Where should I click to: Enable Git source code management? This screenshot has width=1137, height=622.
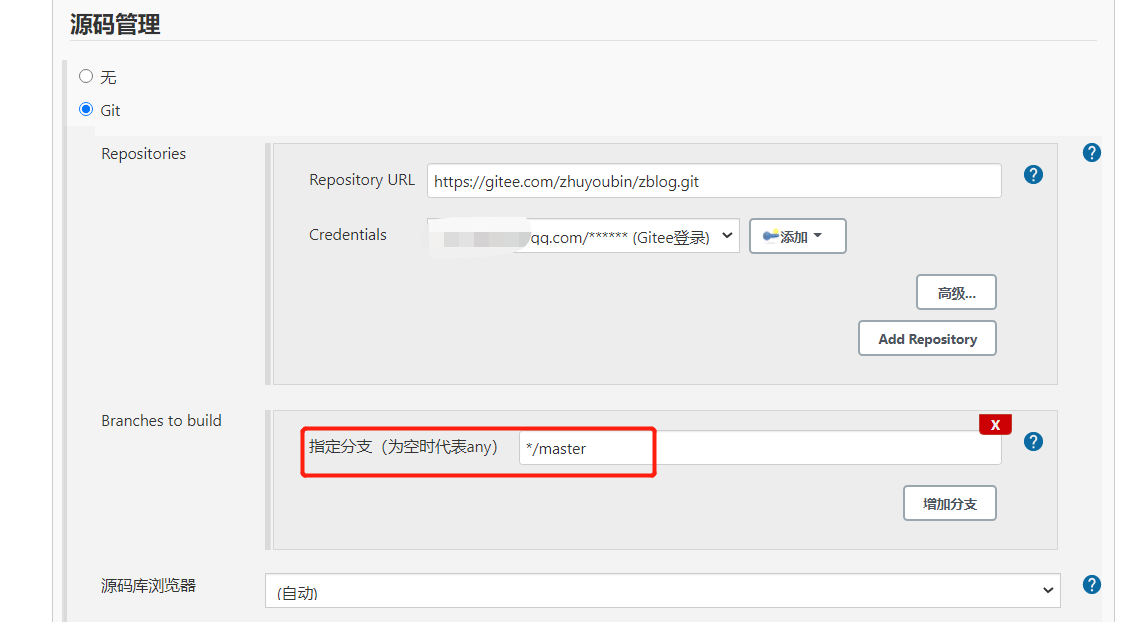tap(86, 109)
